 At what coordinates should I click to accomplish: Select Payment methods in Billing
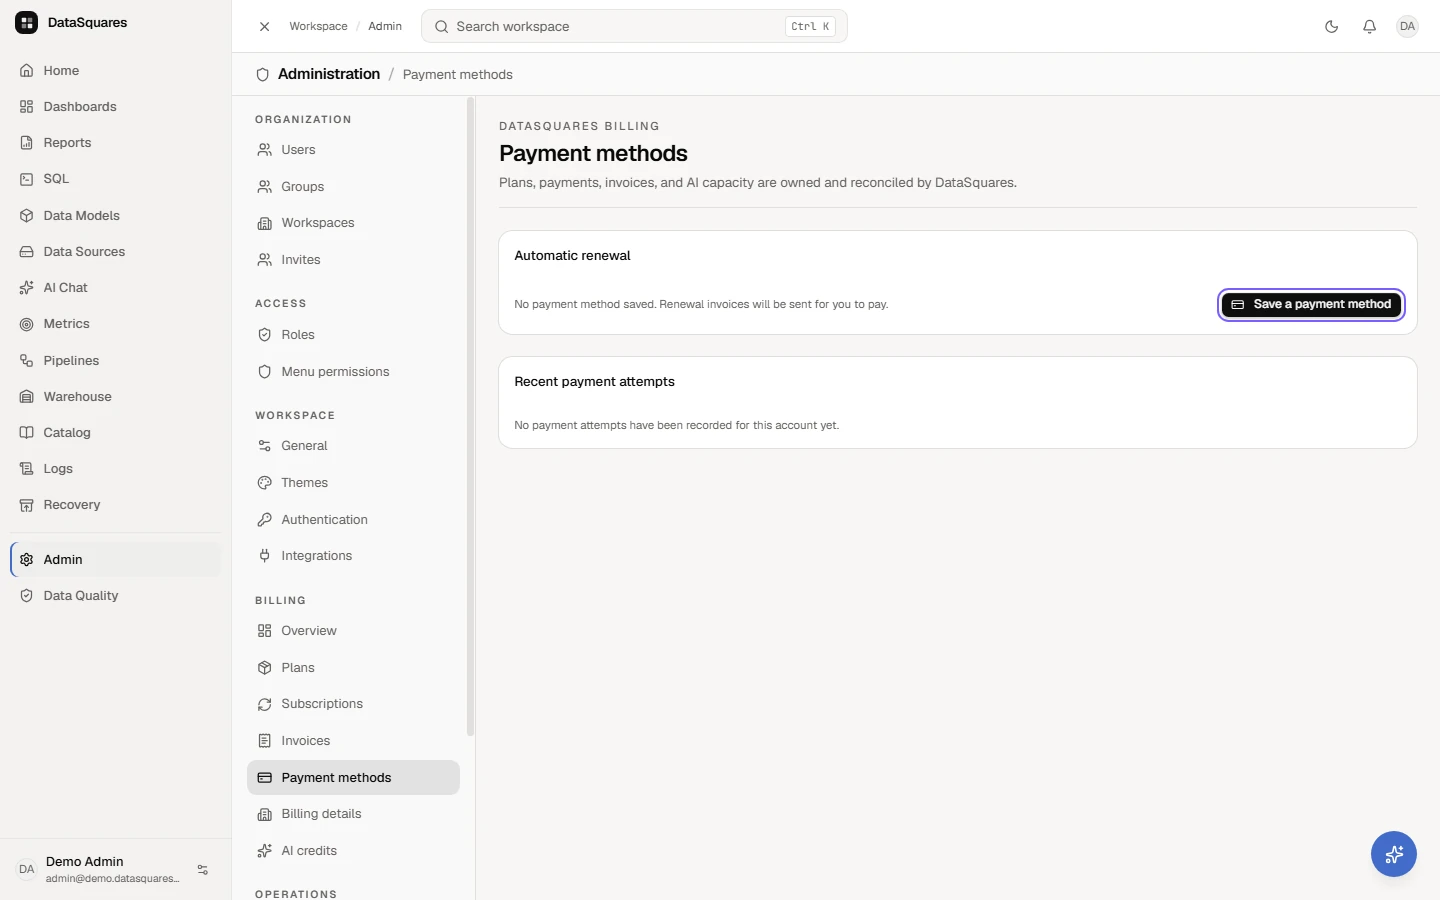pyautogui.click(x=353, y=778)
